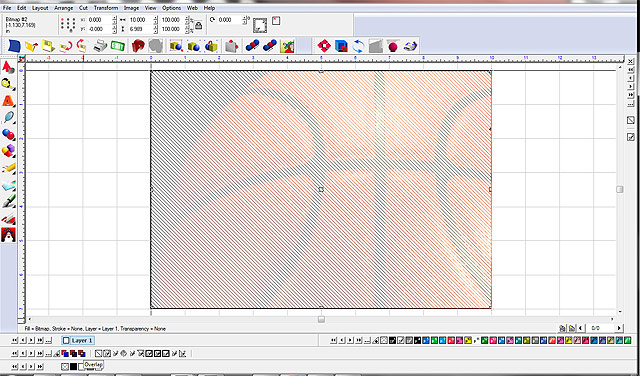640x376 pixels.
Task: Click the crimson sphere toolbar icon
Action: (393, 46)
